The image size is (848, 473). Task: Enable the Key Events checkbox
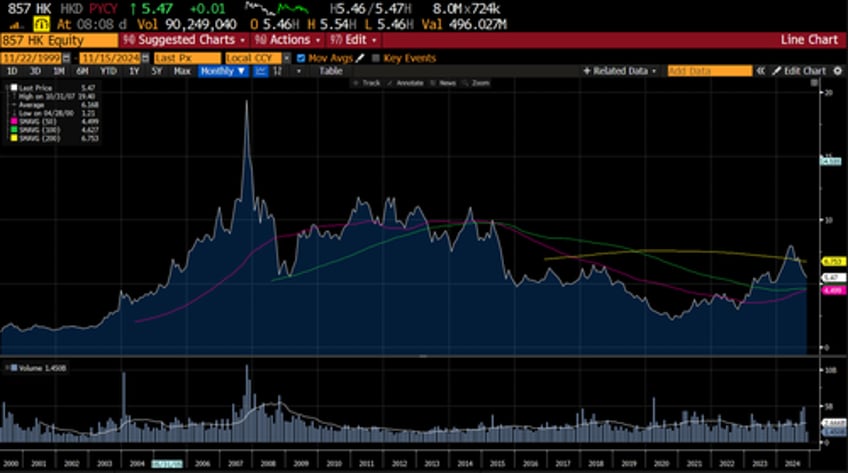click(x=376, y=58)
